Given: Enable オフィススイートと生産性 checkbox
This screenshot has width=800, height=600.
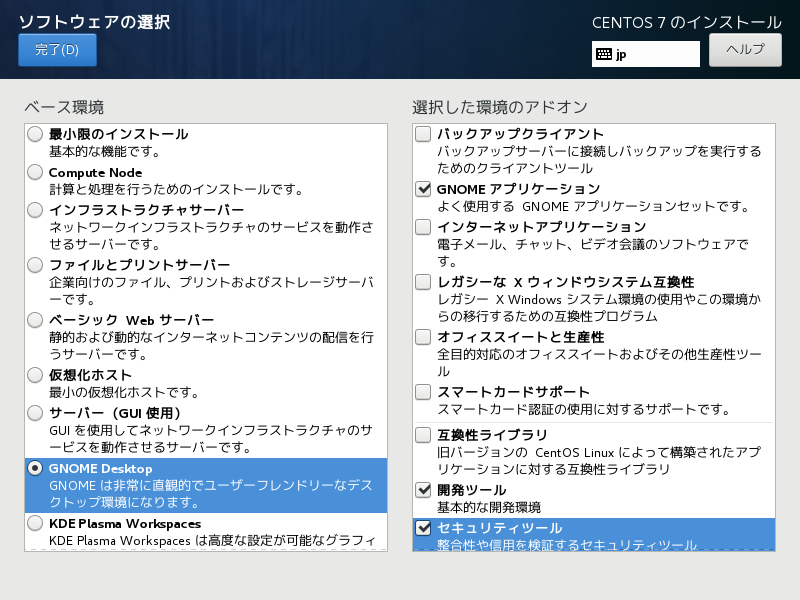Looking at the screenshot, I should [423, 337].
